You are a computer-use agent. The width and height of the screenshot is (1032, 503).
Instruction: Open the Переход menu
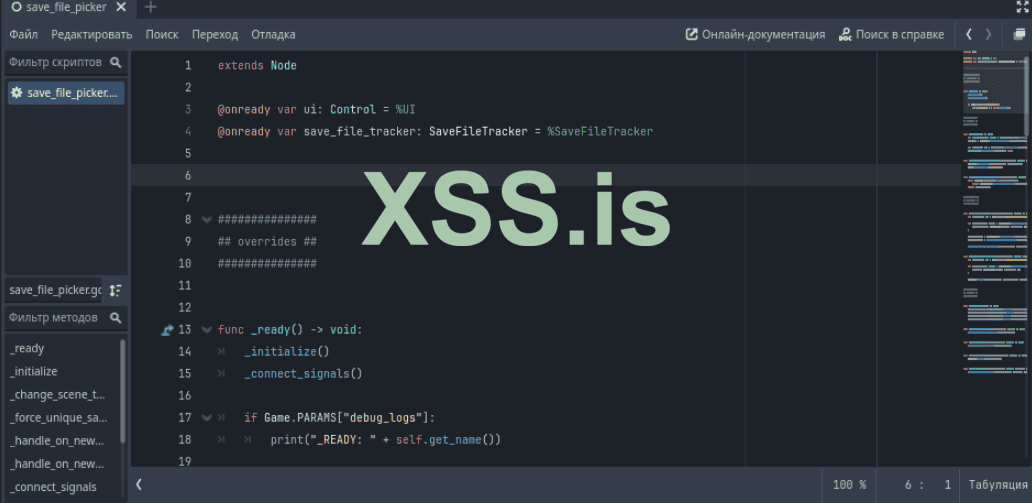point(215,34)
